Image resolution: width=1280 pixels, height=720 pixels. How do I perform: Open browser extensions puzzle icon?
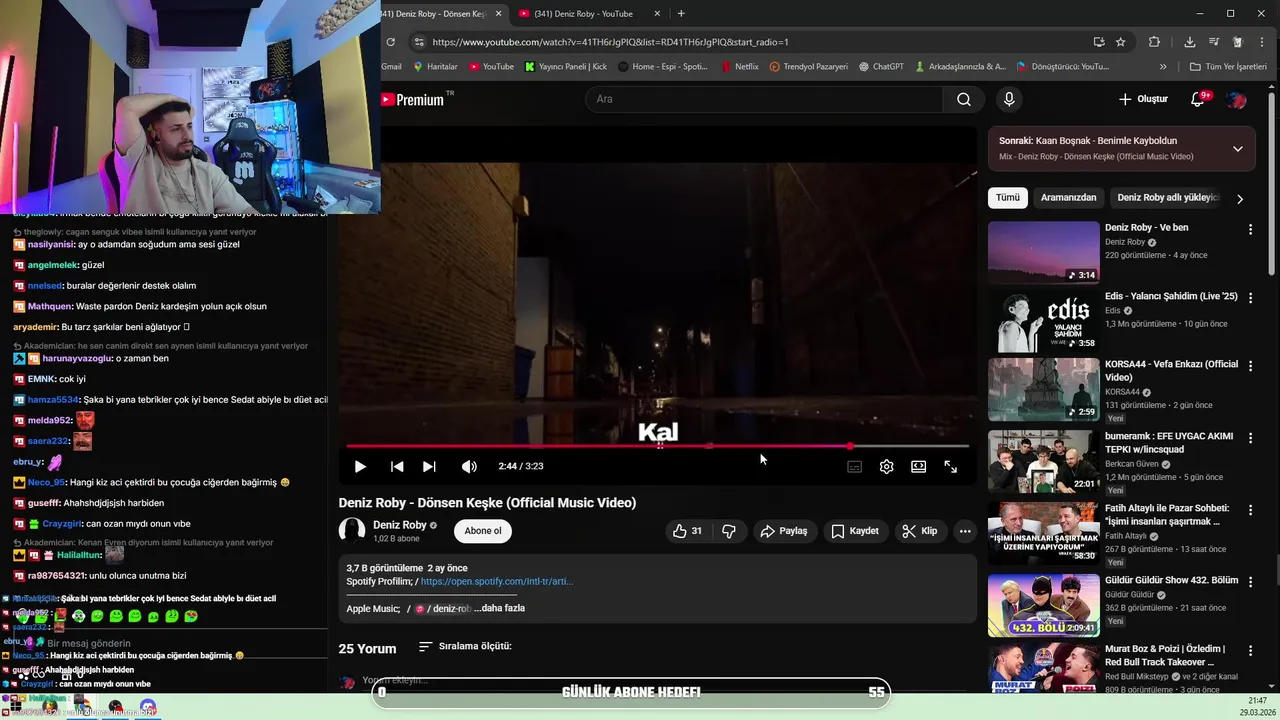[x=1154, y=42]
